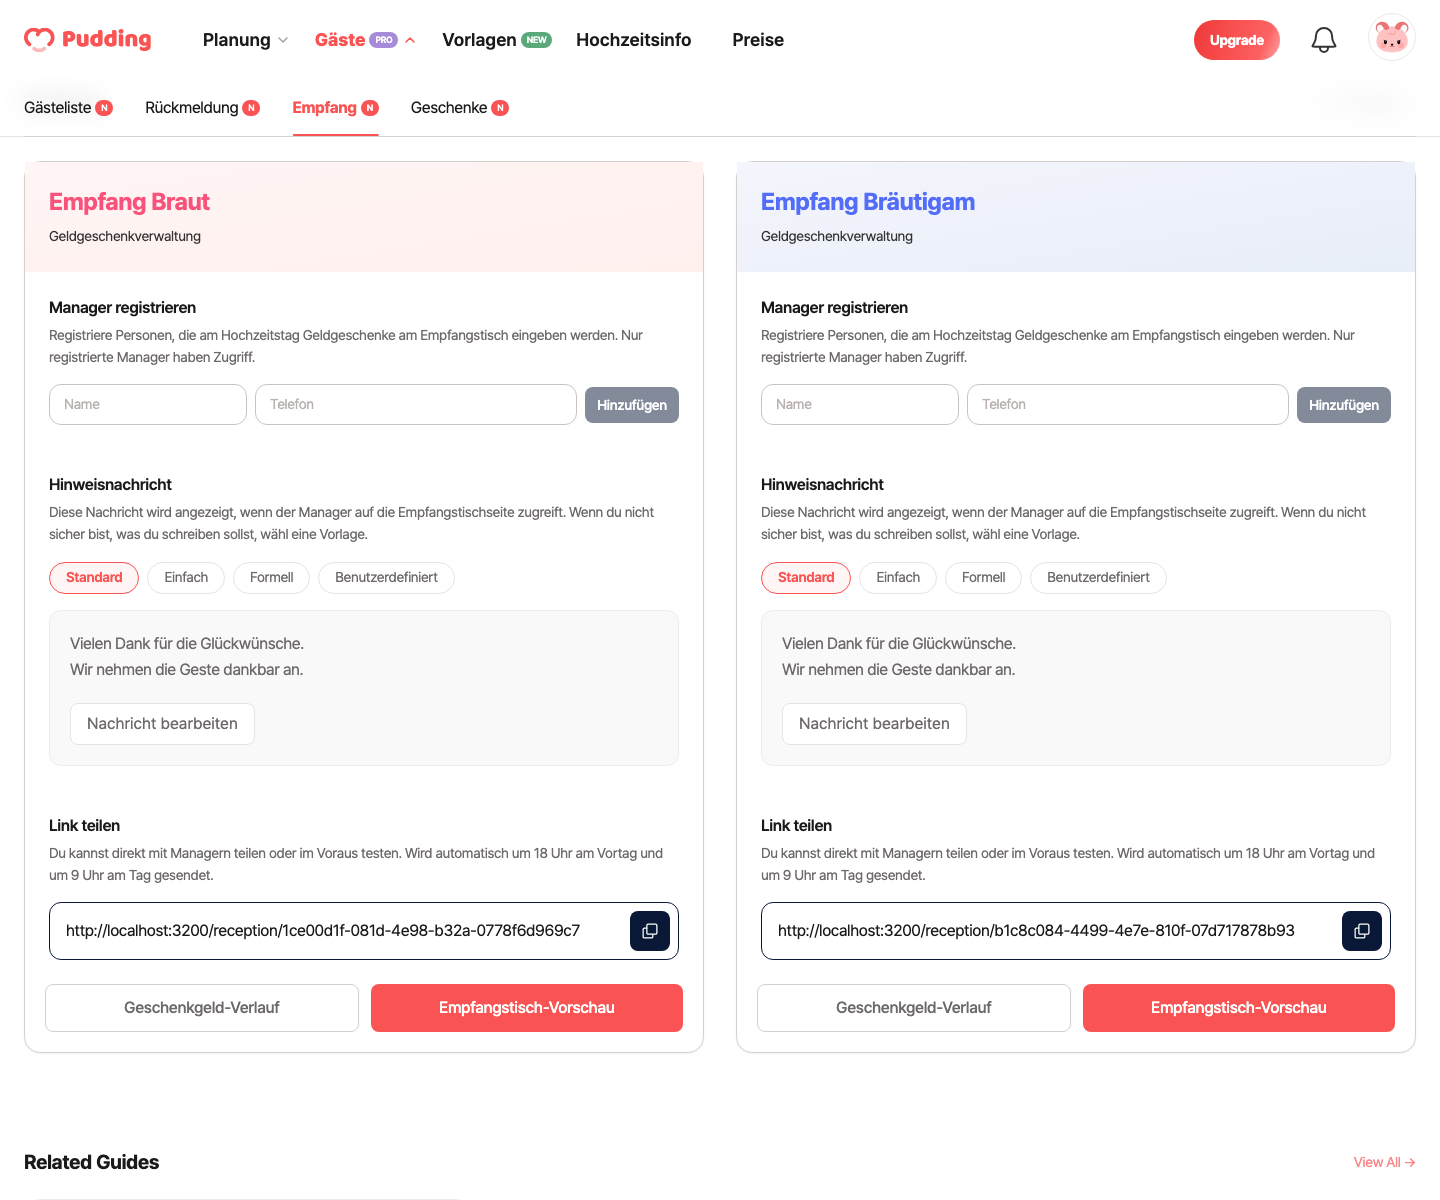The image size is (1440, 1200).
Task: Click the N badge beside Rückmeldung
Action: tap(252, 108)
